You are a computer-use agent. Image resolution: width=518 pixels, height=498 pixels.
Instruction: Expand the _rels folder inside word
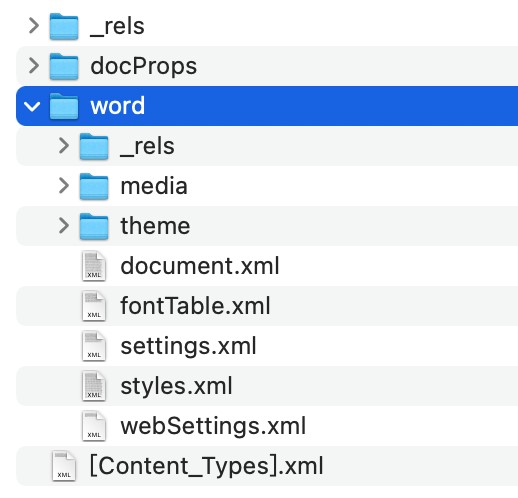click(x=64, y=146)
